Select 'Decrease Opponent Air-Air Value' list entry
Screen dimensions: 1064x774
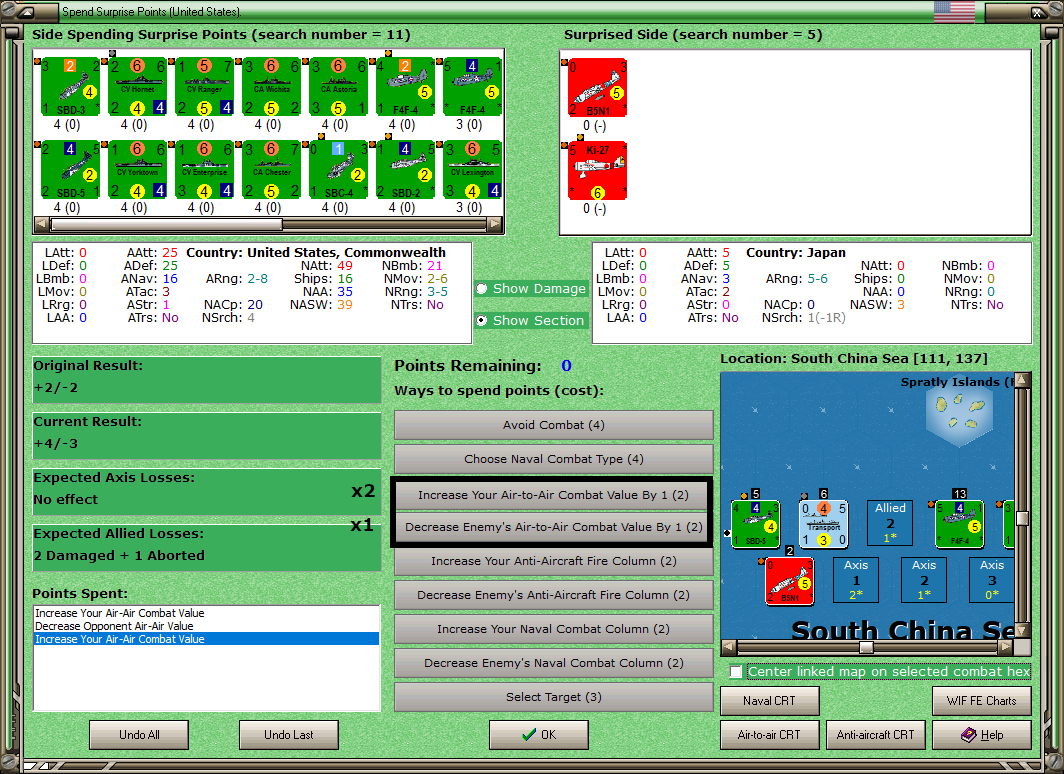tap(114, 626)
